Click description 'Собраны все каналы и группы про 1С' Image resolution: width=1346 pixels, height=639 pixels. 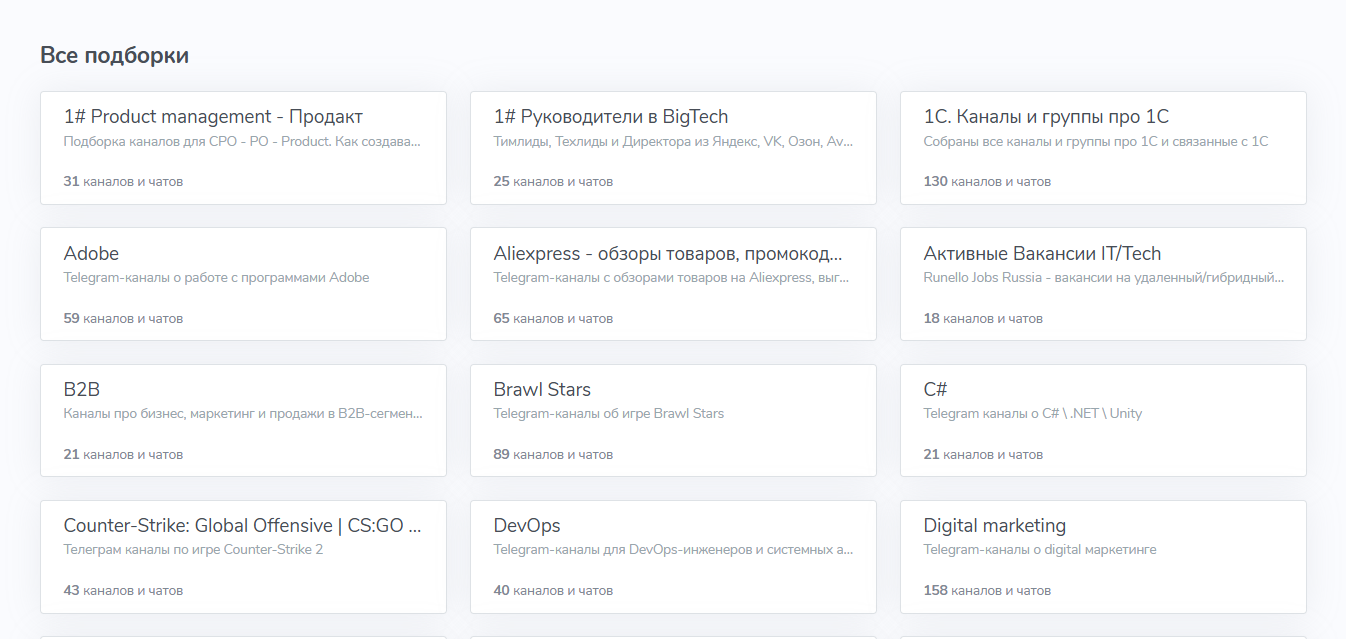[x=1095, y=141]
